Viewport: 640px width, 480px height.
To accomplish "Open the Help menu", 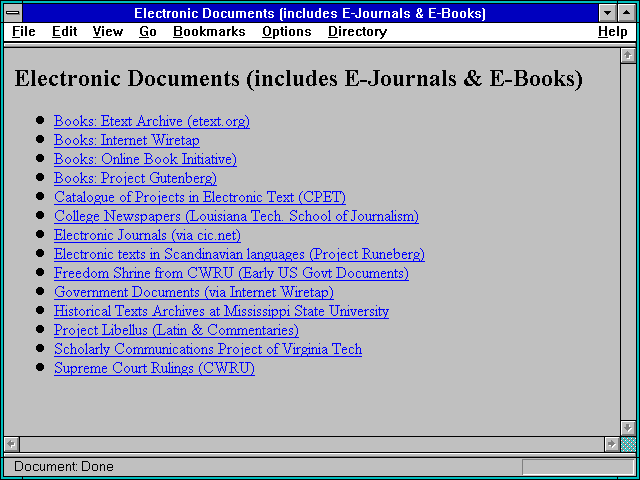I will [x=613, y=32].
